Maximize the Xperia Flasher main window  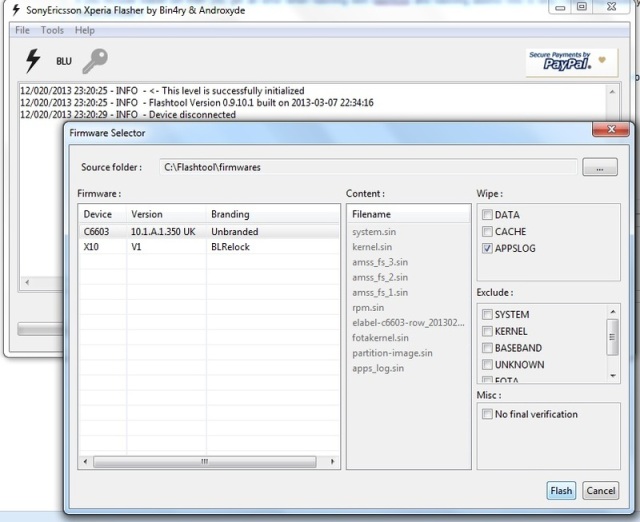click(582, 7)
